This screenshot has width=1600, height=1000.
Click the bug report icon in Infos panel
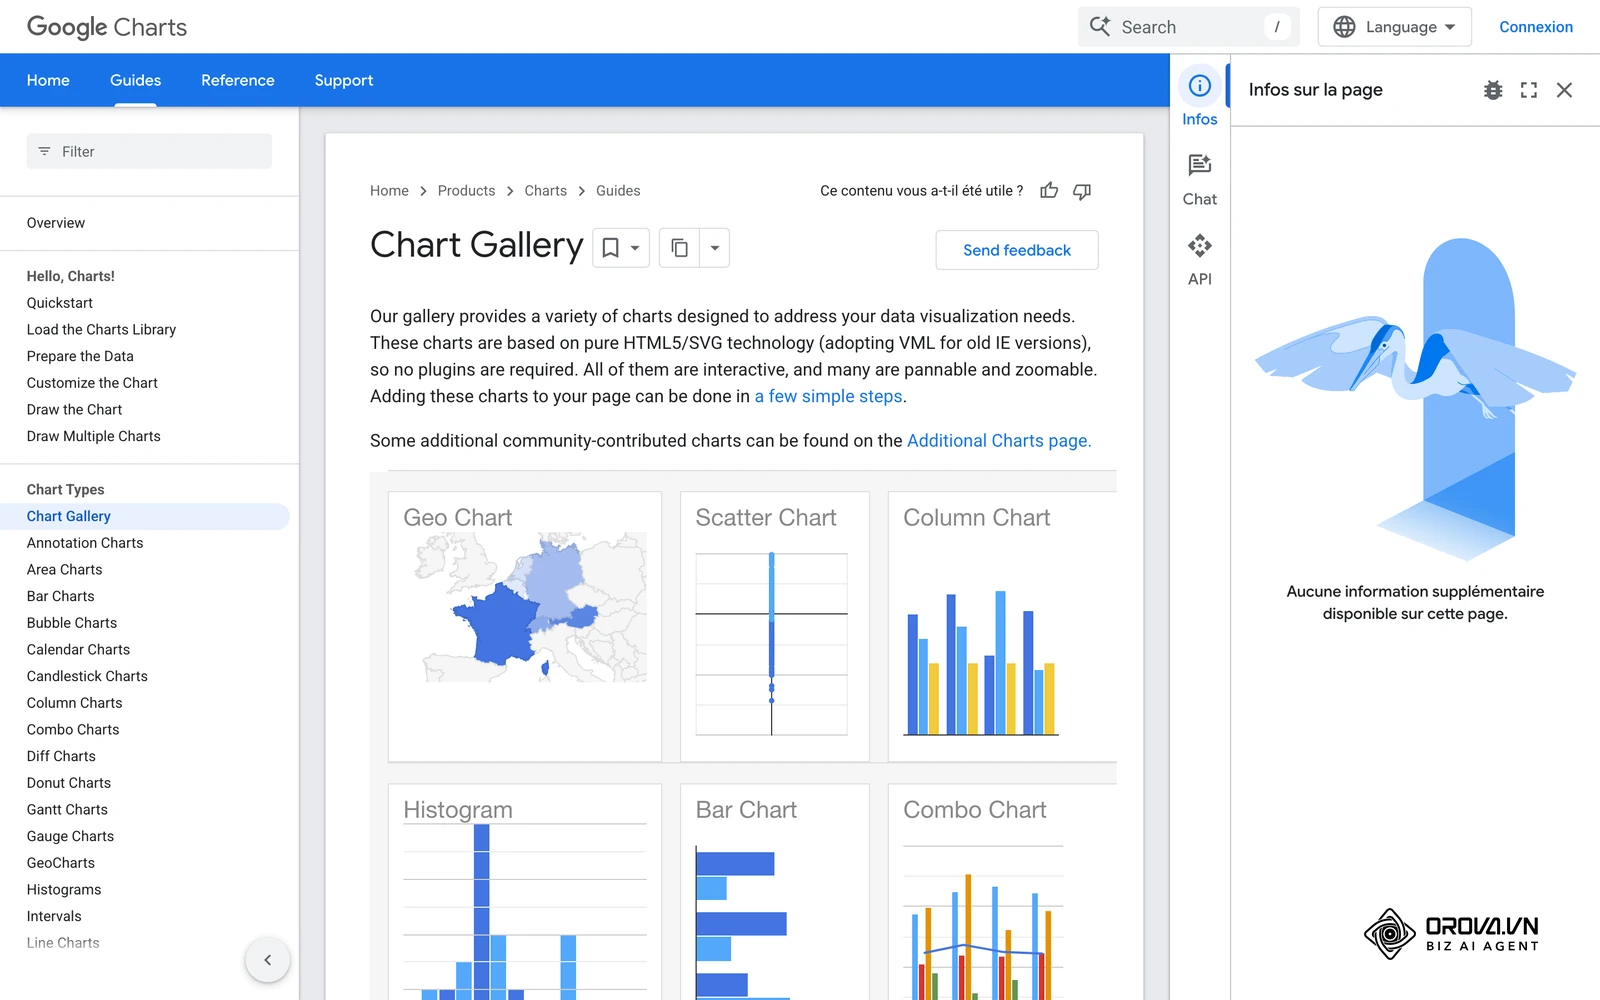pyautogui.click(x=1493, y=90)
